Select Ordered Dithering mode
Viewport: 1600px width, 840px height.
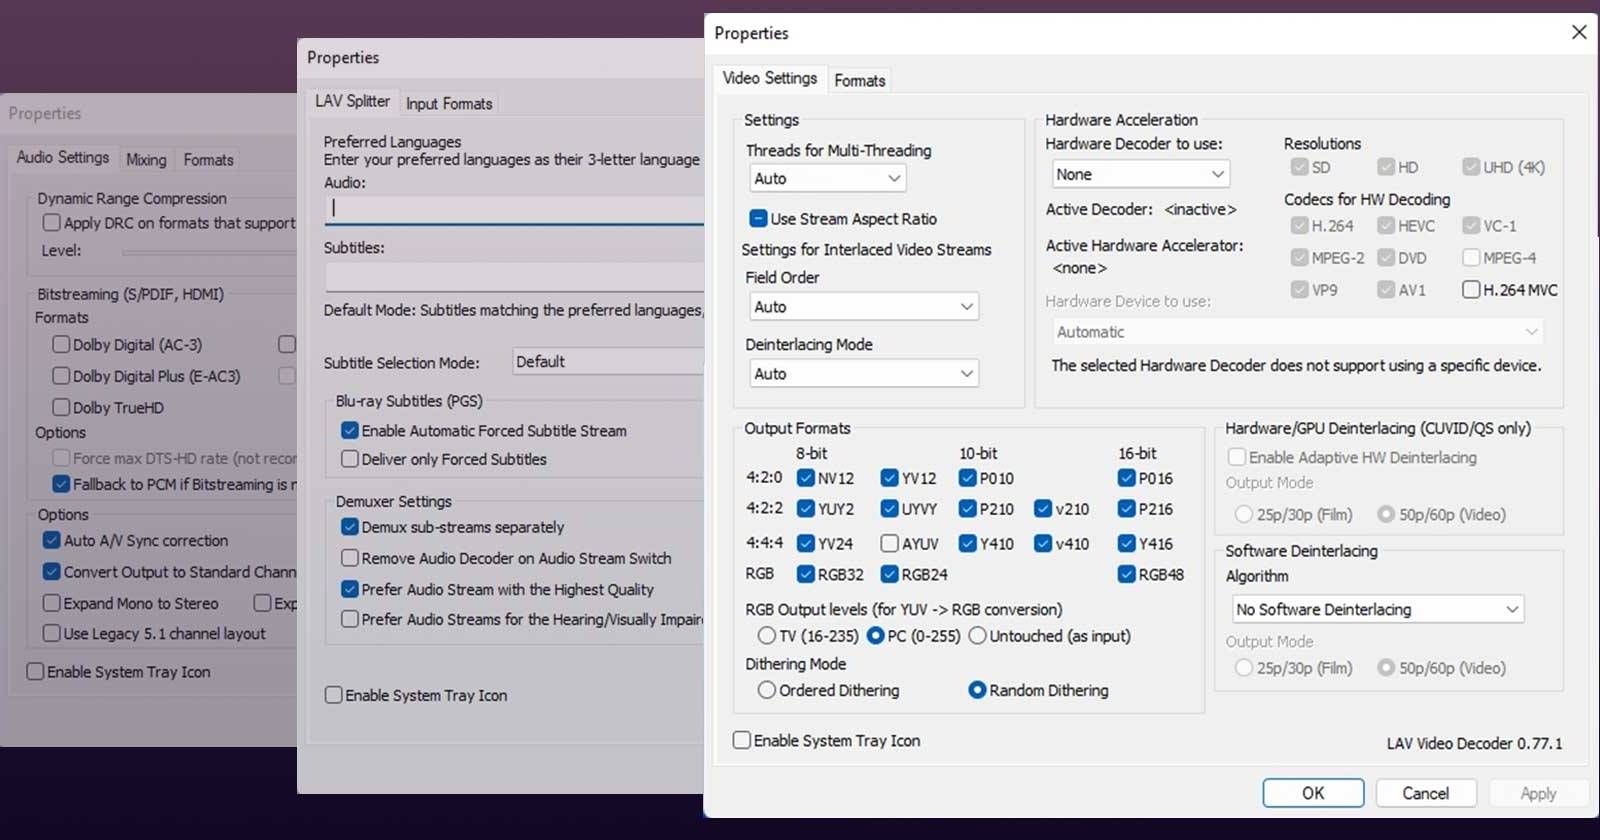767,690
